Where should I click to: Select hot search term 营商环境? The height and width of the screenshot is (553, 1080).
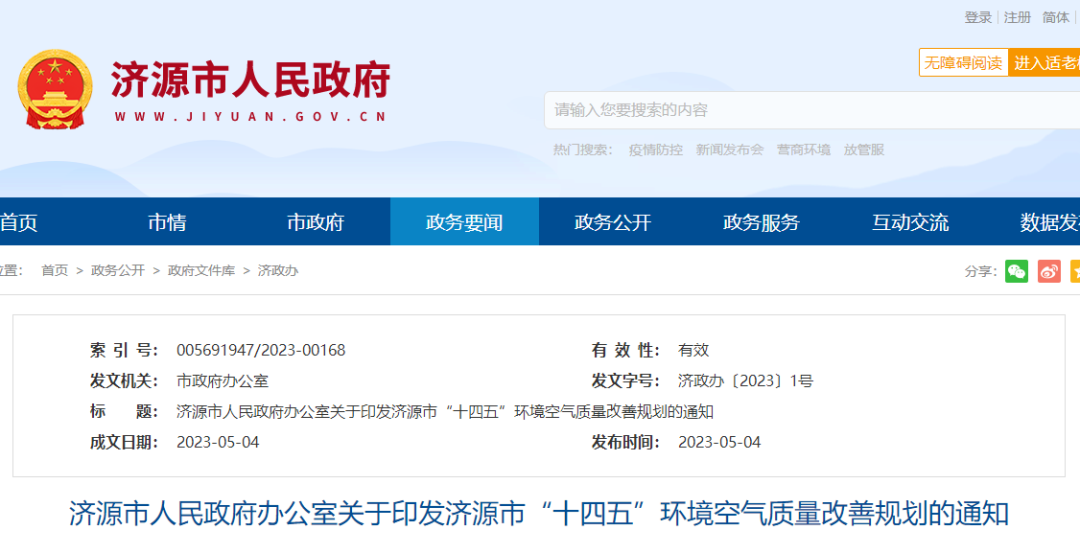click(803, 150)
